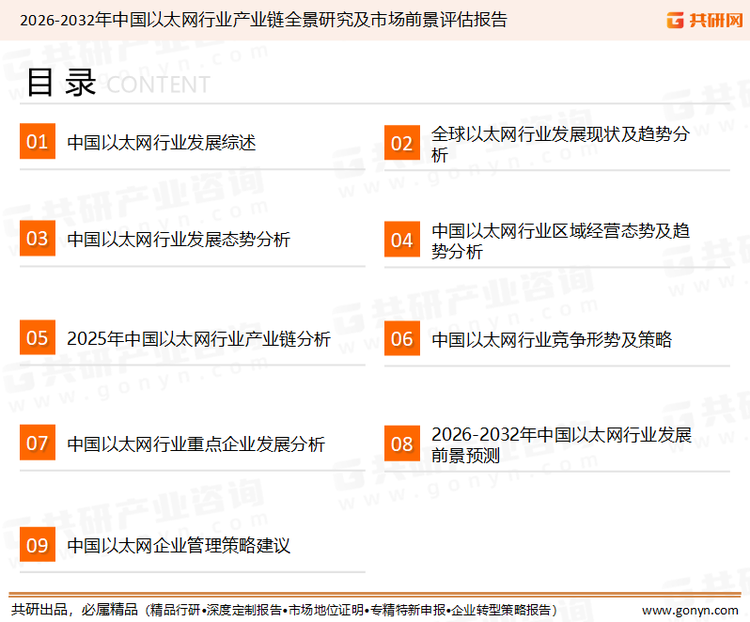Screen dimensions: 750x622
Task: Click the report title in the header
Action: coord(263,20)
